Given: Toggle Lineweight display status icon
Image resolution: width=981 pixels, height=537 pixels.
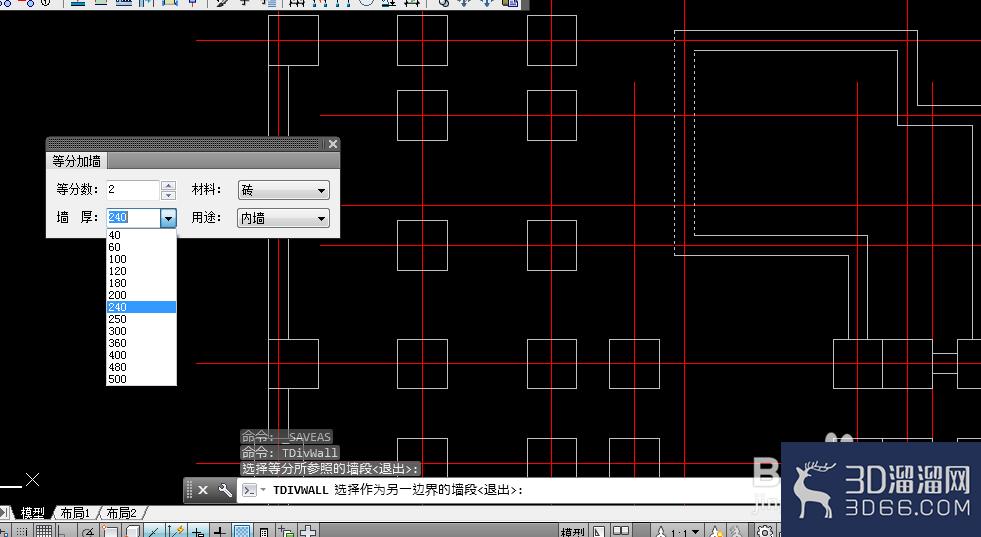Looking at the screenshot, I should [220, 531].
